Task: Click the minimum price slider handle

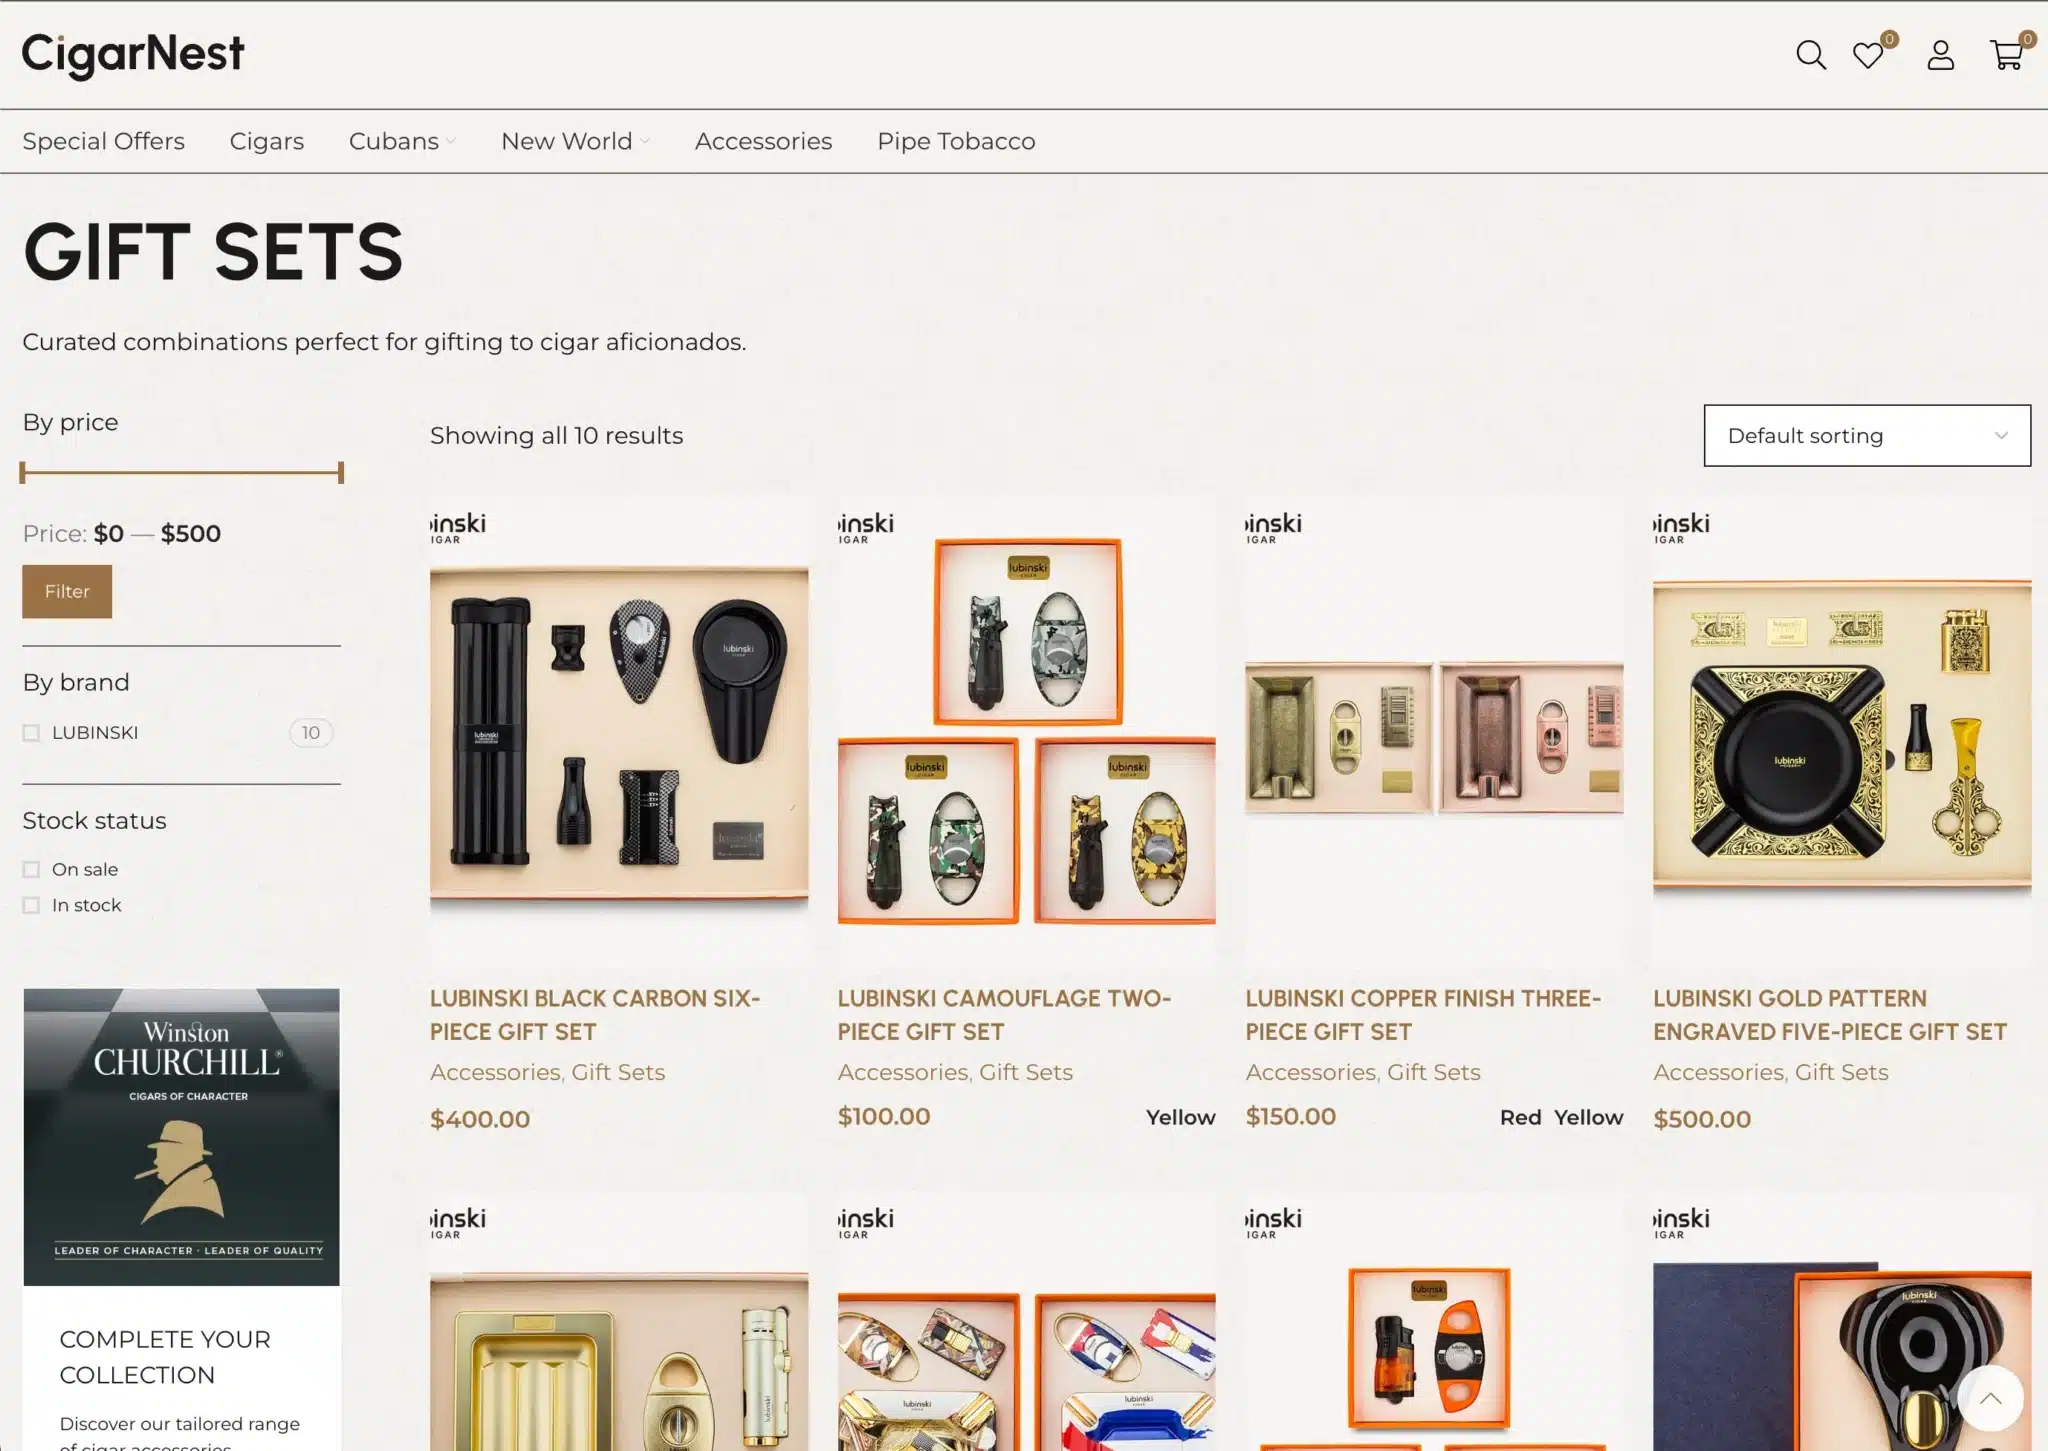Action: point(22,472)
